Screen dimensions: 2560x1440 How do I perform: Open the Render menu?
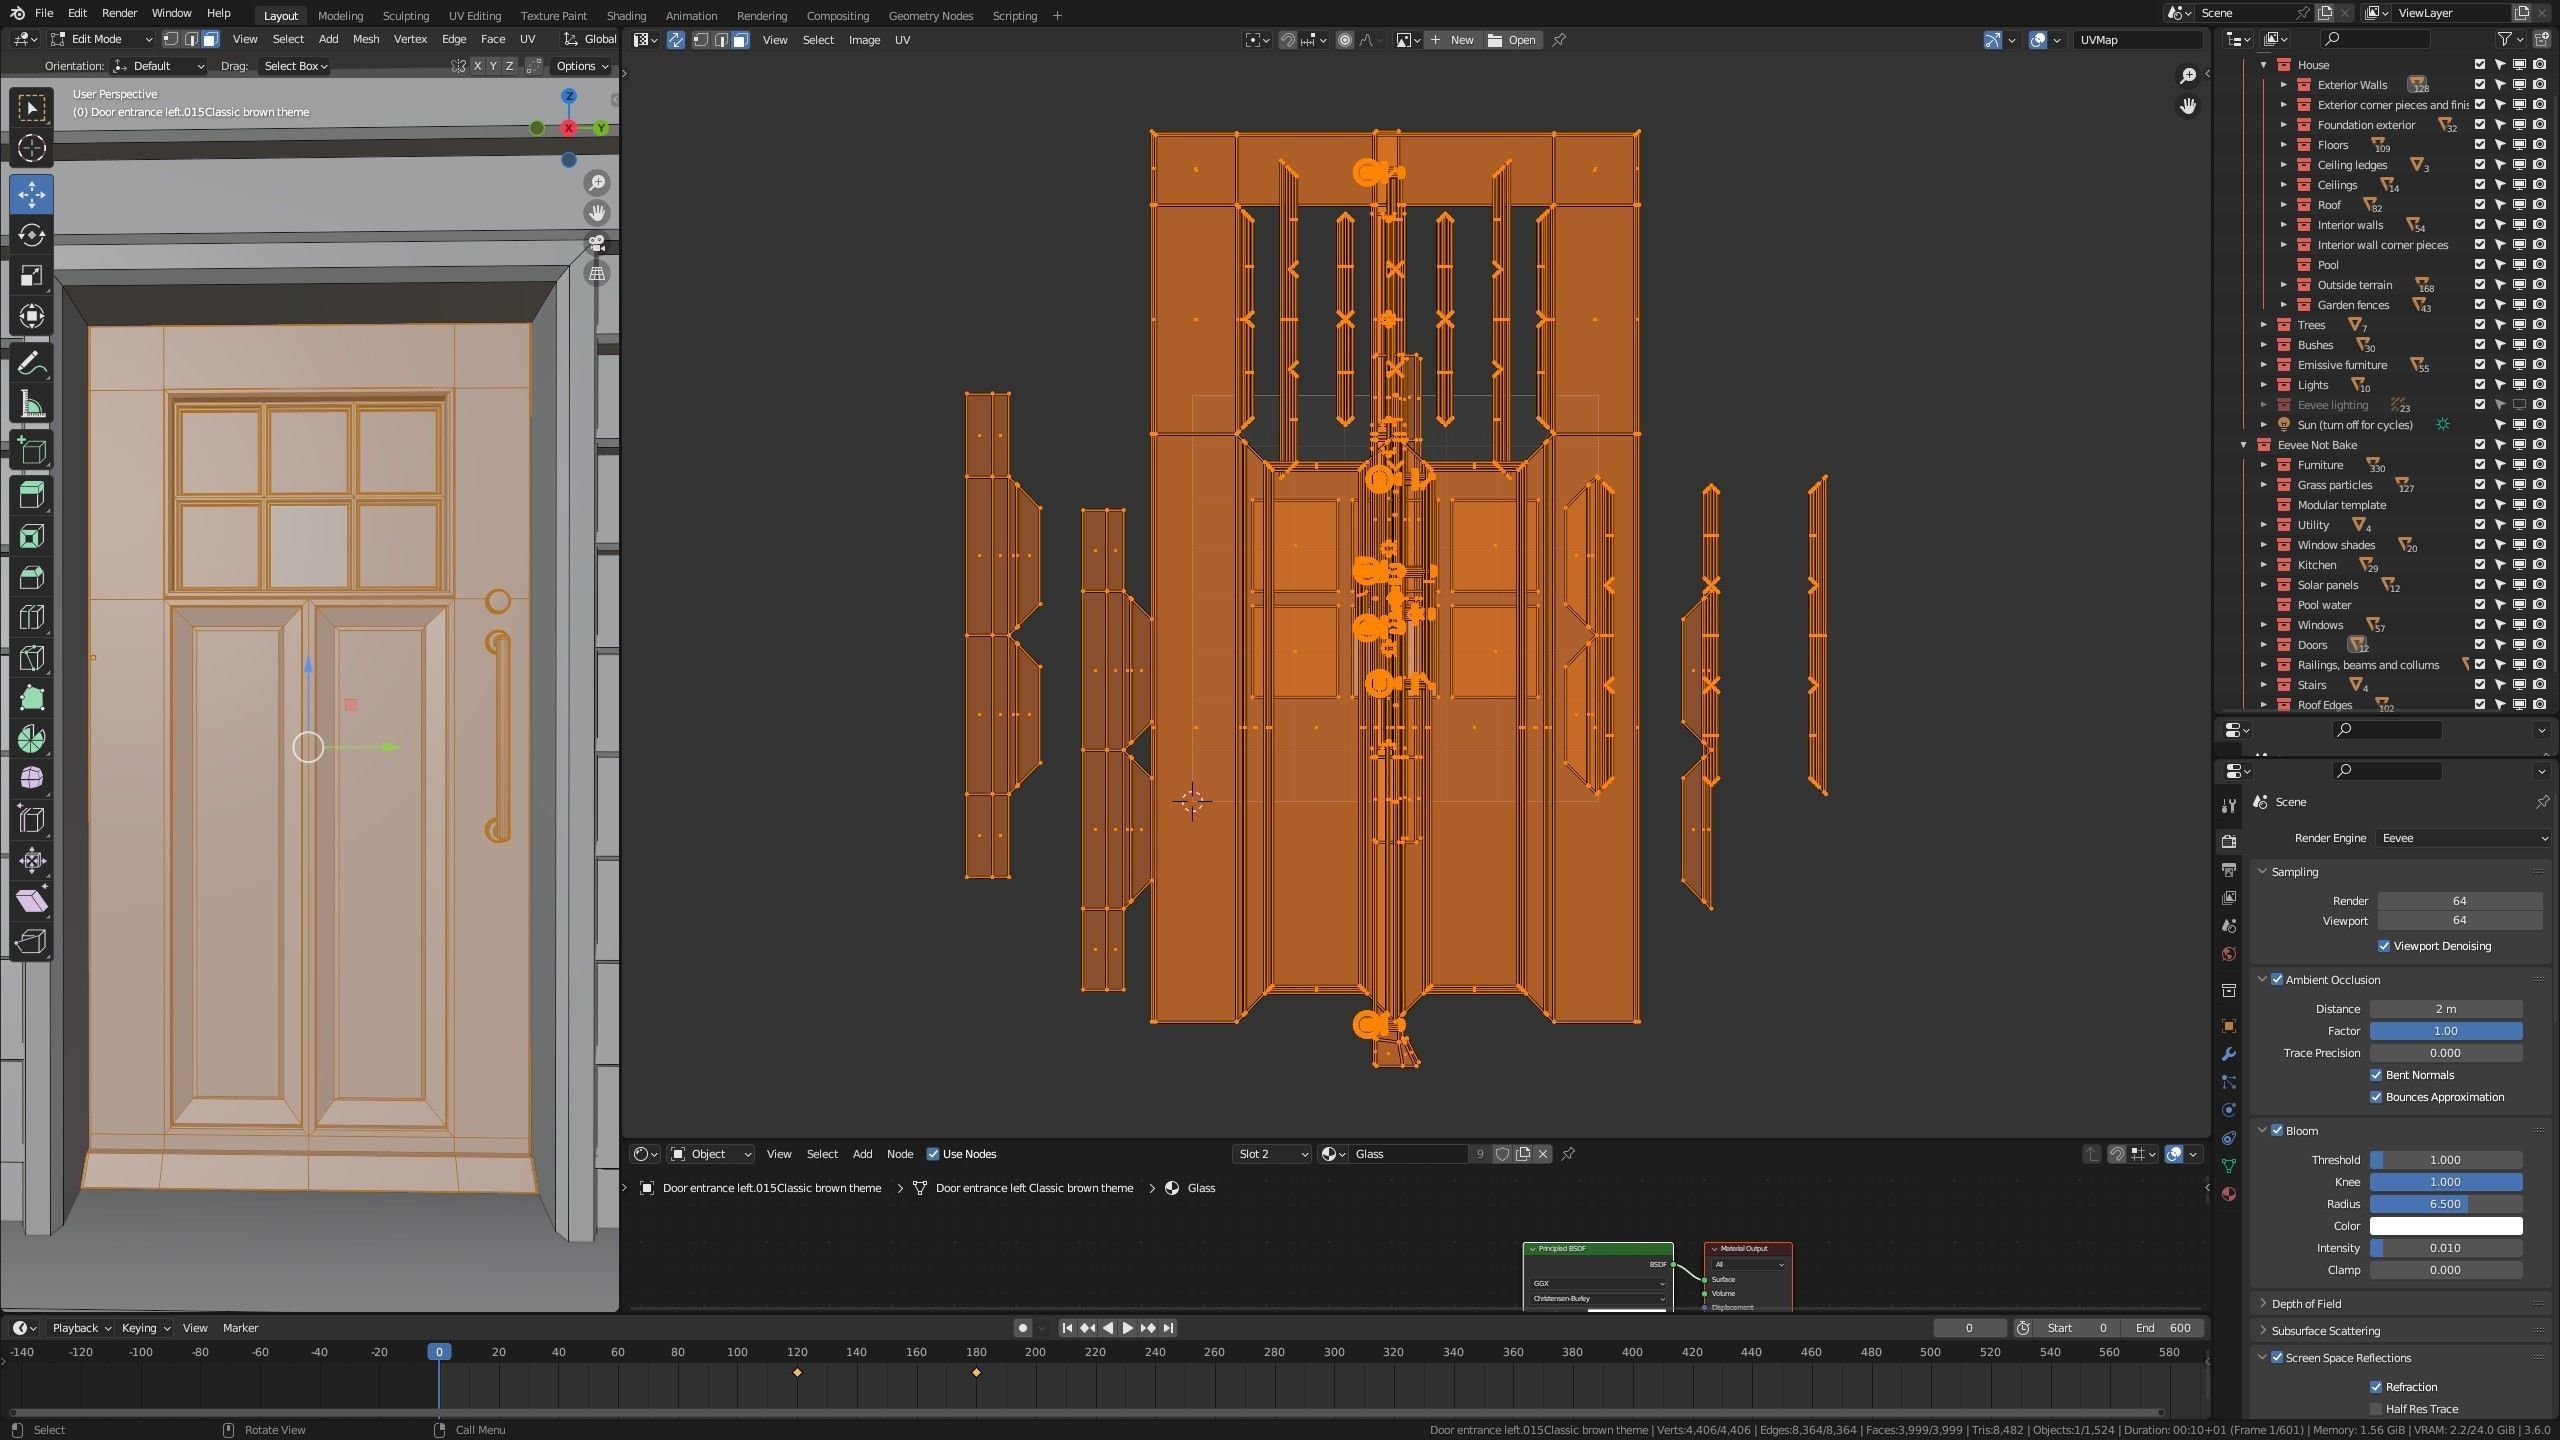[x=119, y=13]
